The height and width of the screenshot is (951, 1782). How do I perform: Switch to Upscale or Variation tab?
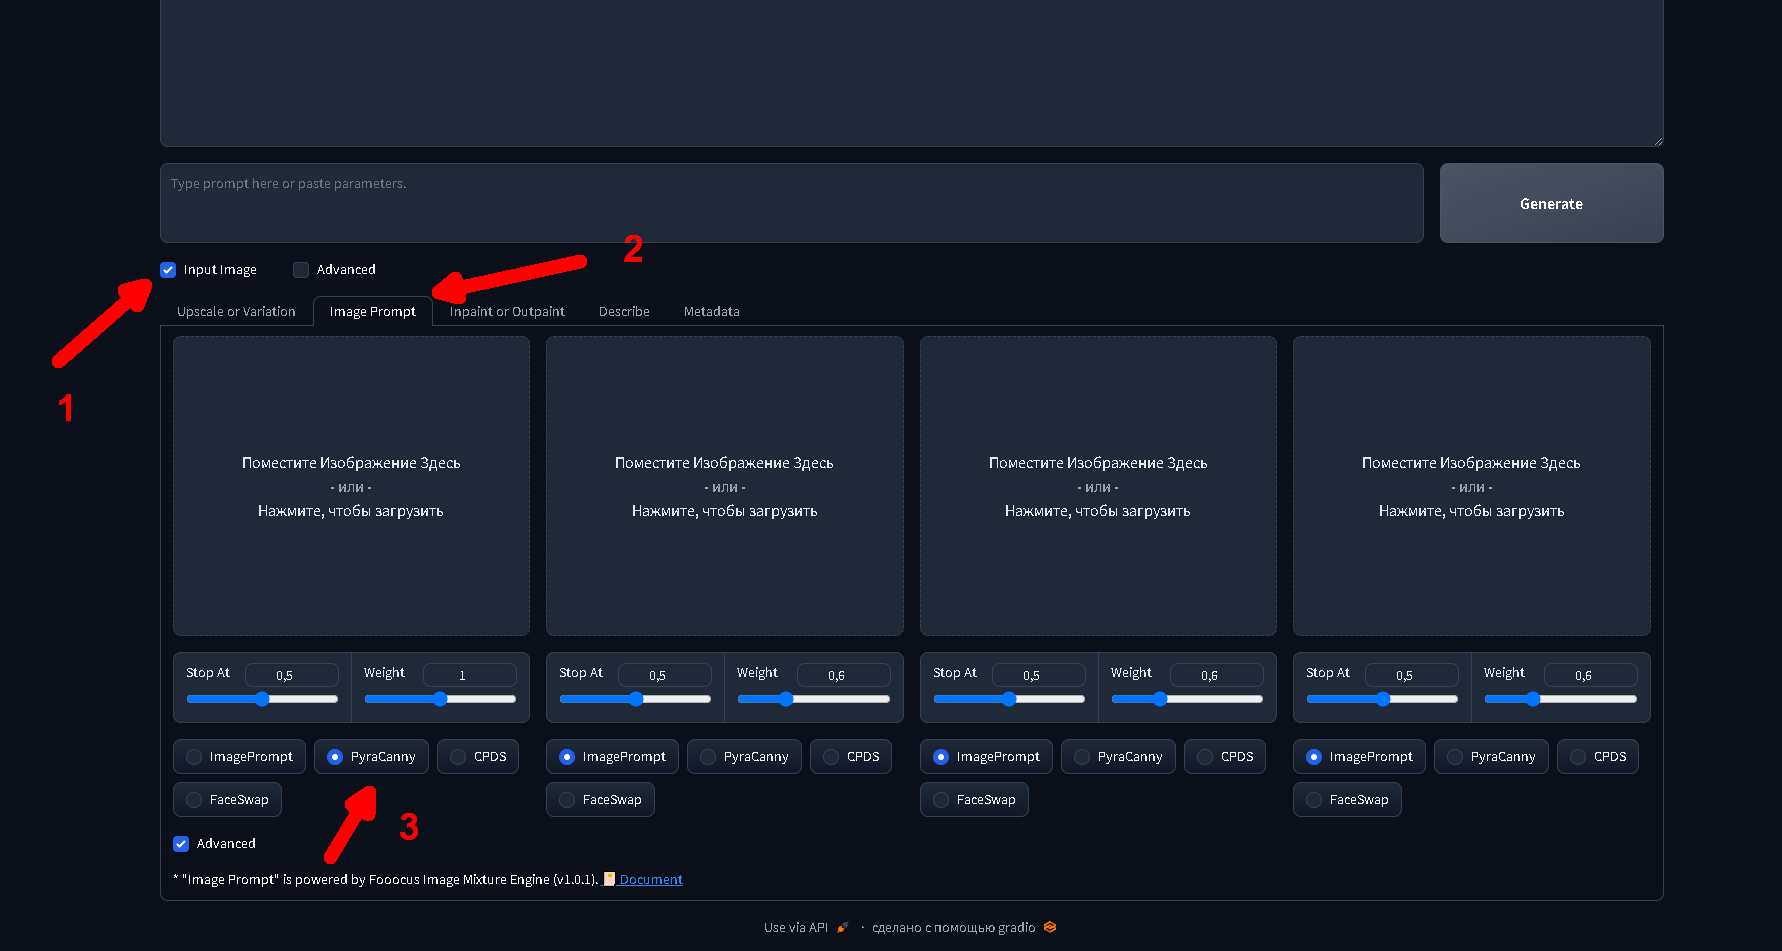point(236,312)
